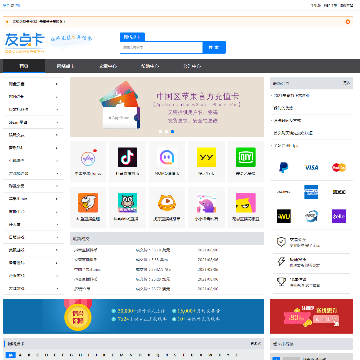
Task: Select the first carousel dot
Action: [x=160, y=132]
